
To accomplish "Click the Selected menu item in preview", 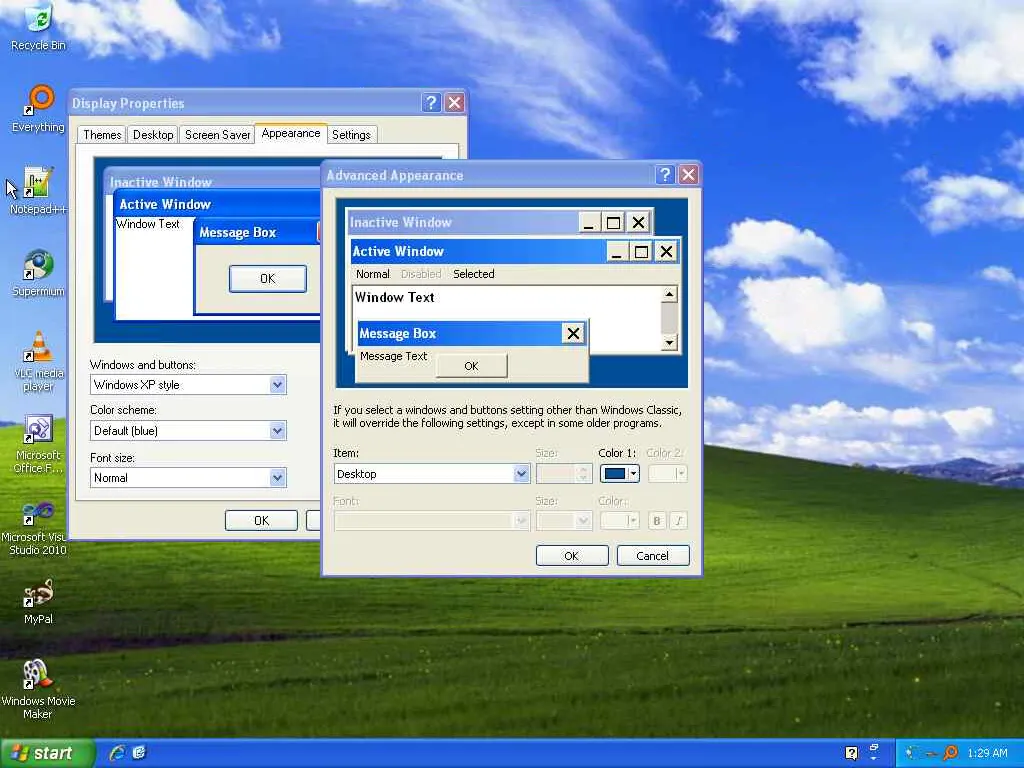I will [473, 274].
